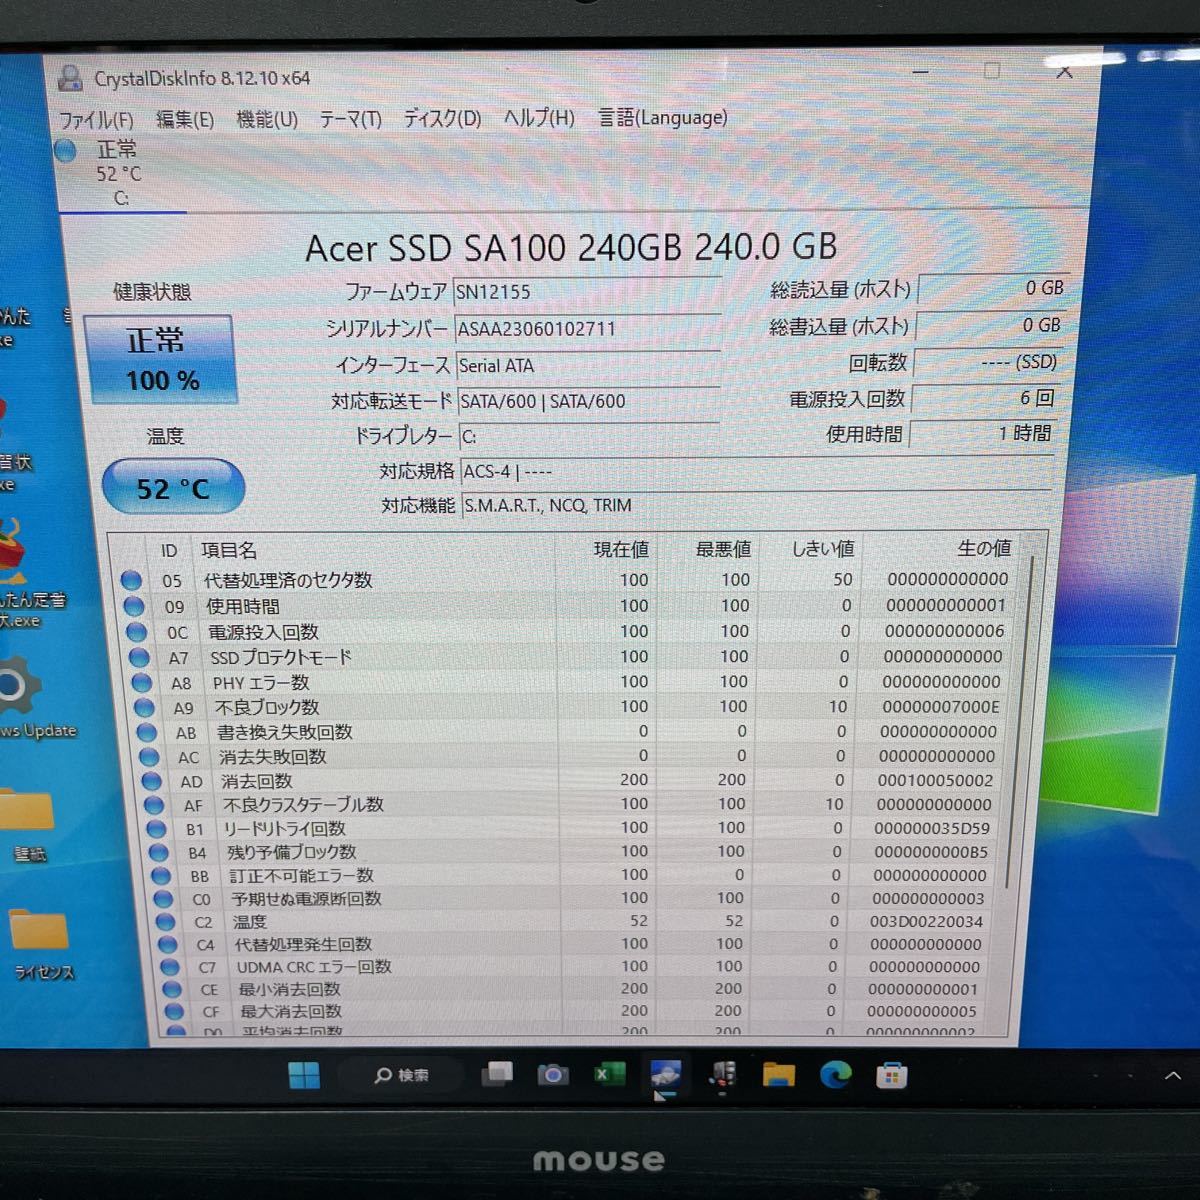The image size is (1200, 1200).
Task: Open the テーマ(T) menu
Action: (350, 119)
